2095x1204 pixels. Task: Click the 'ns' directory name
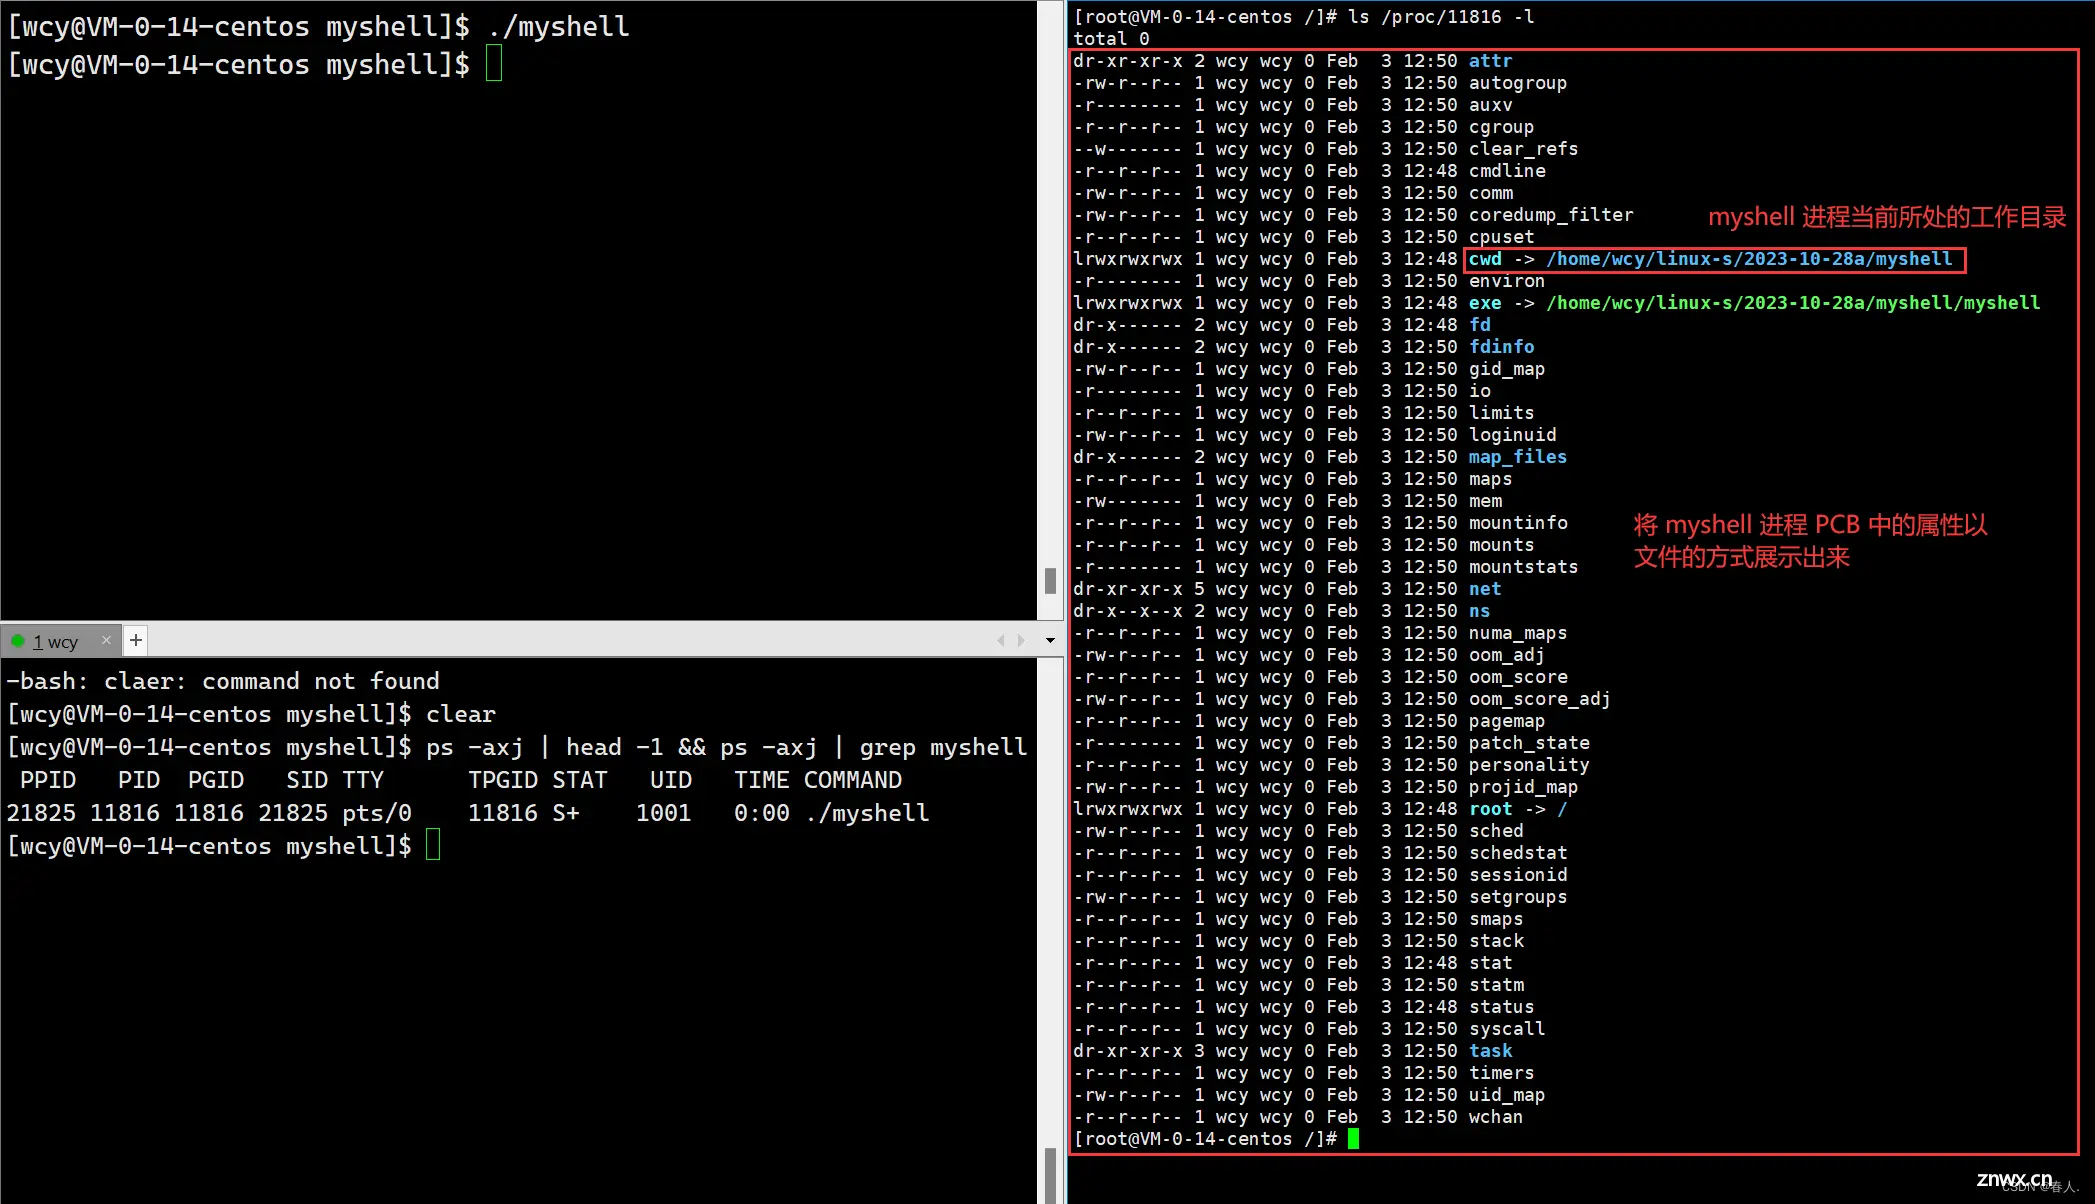pyautogui.click(x=1479, y=611)
